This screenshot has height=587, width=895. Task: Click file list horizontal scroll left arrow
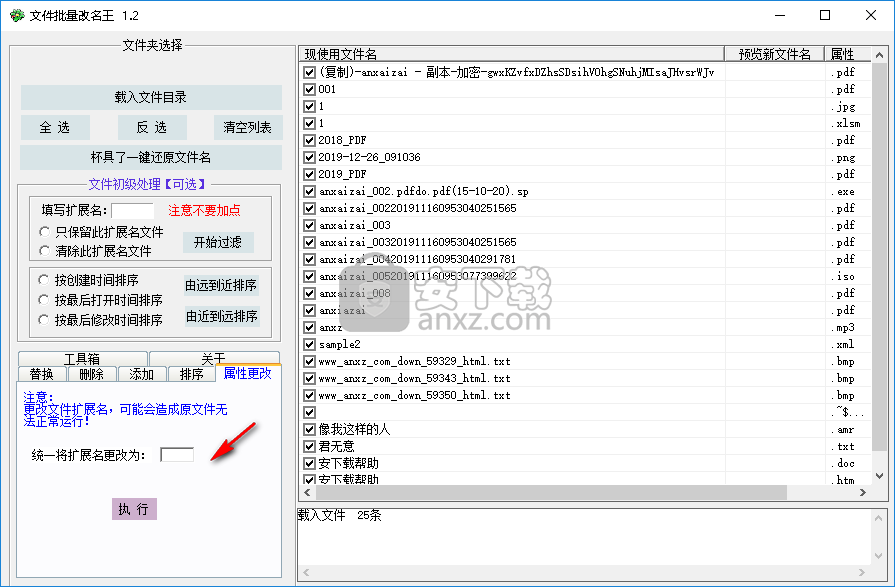[x=307, y=492]
